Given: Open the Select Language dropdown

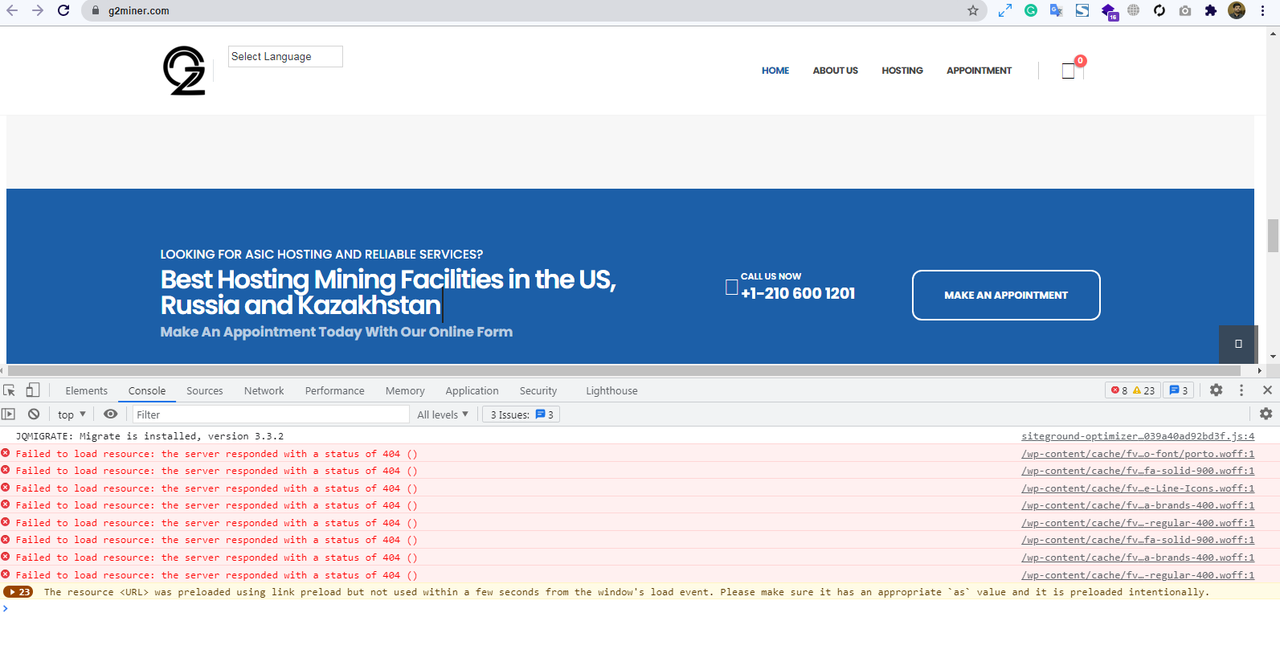Looking at the screenshot, I should (285, 57).
